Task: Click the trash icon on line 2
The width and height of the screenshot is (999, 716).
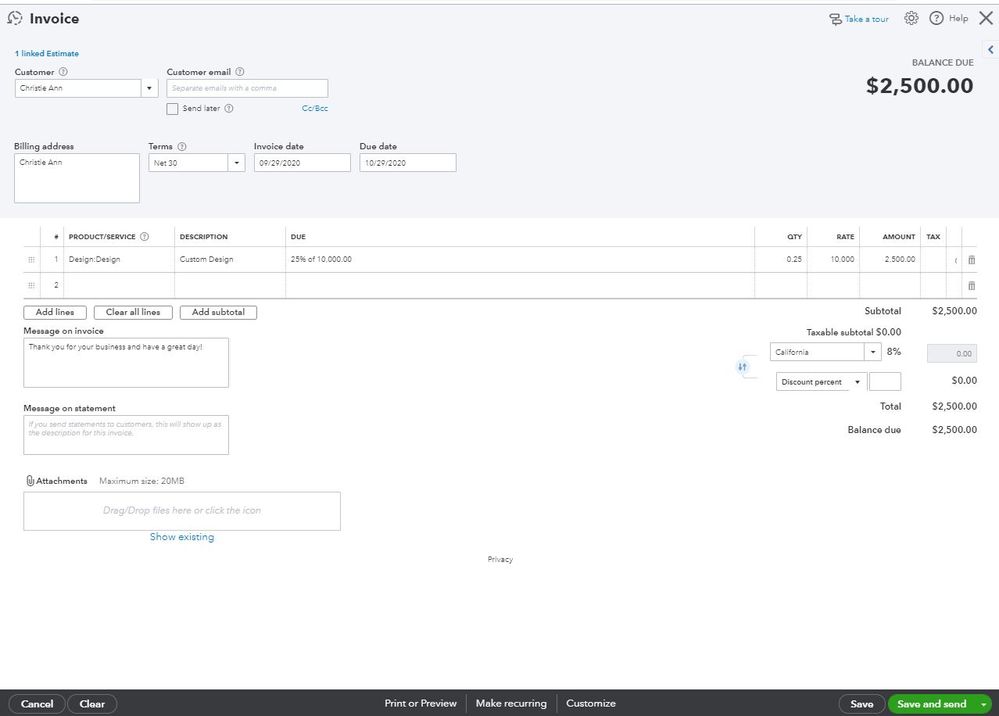Action: click(x=971, y=286)
